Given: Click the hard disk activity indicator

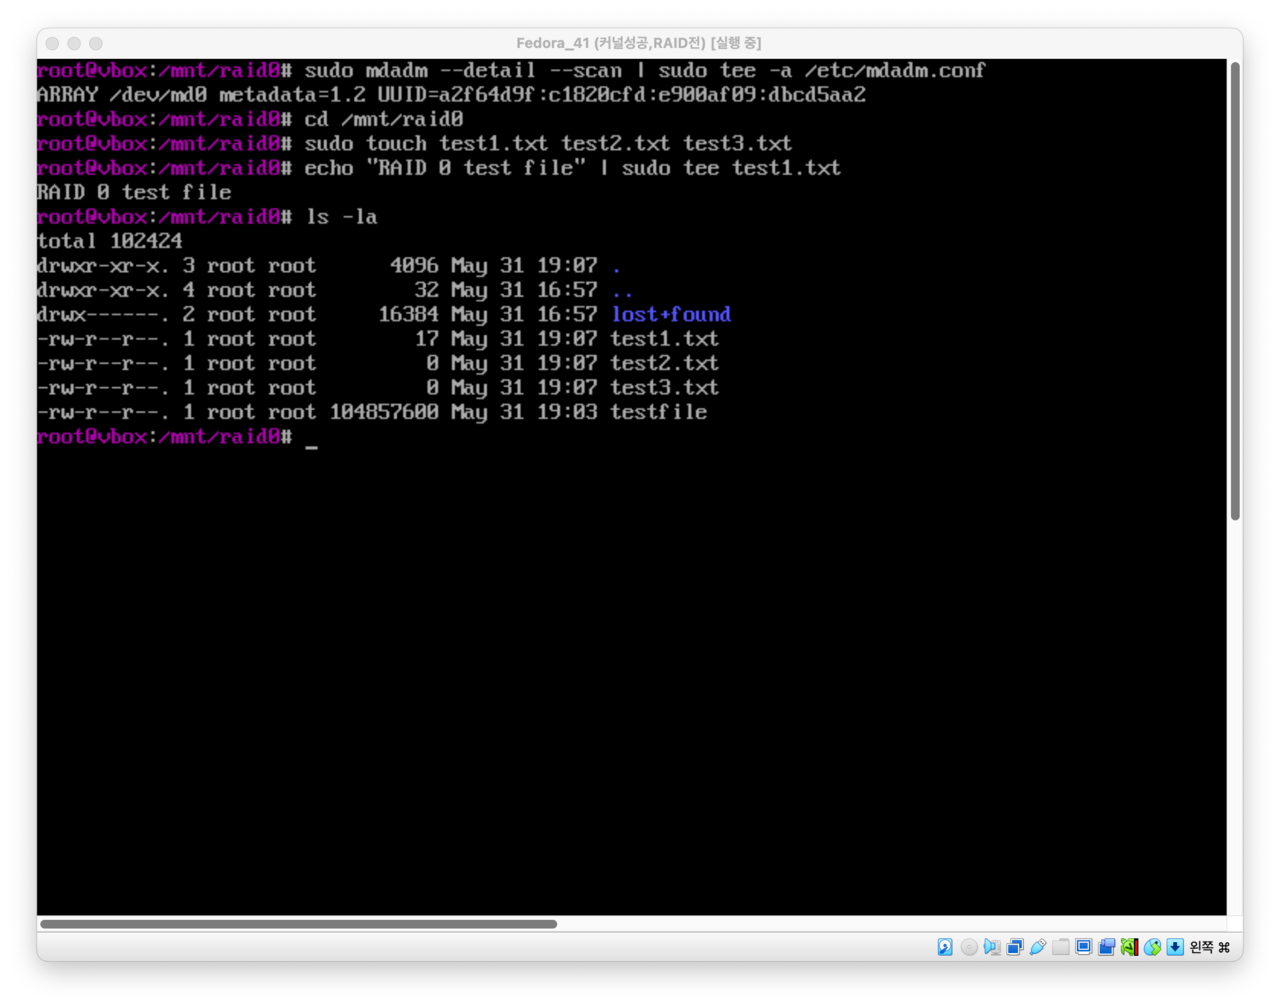Looking at the screenshot, I should pos(945,946).
